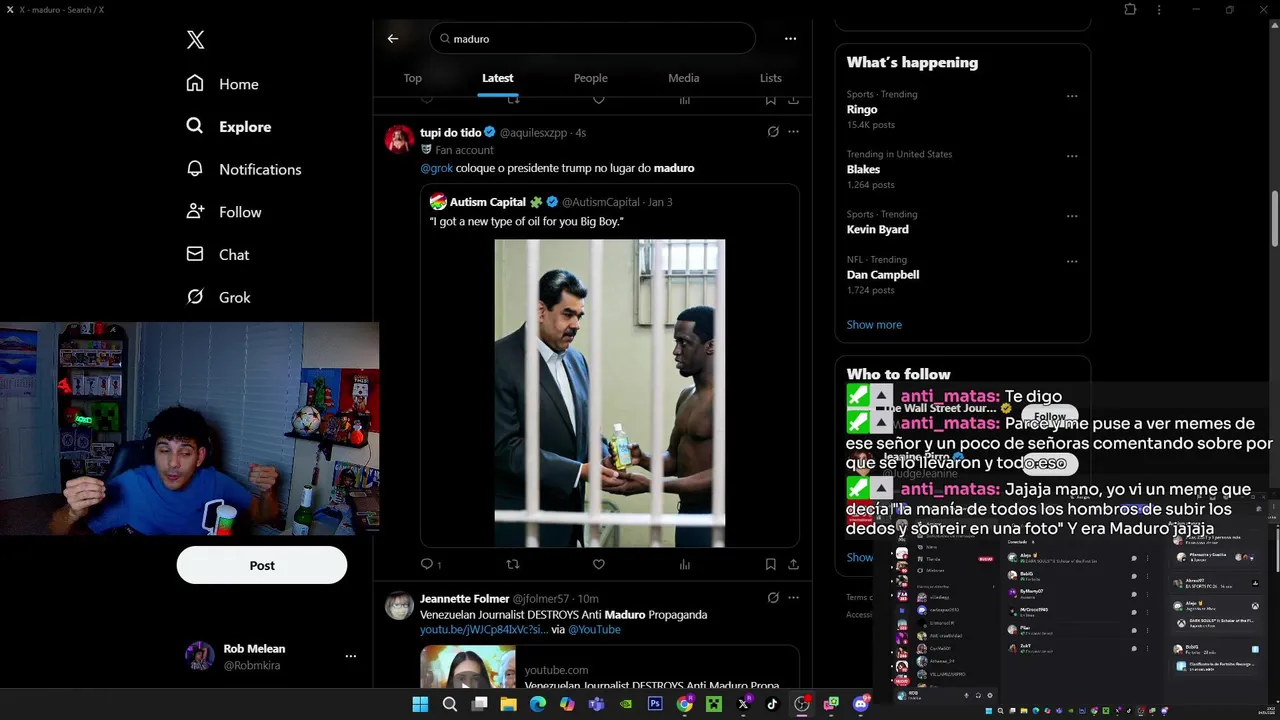Open account menu dots beside Rob Melean
This screenshot has height=720, width=1280.
(x=350, y=656)
